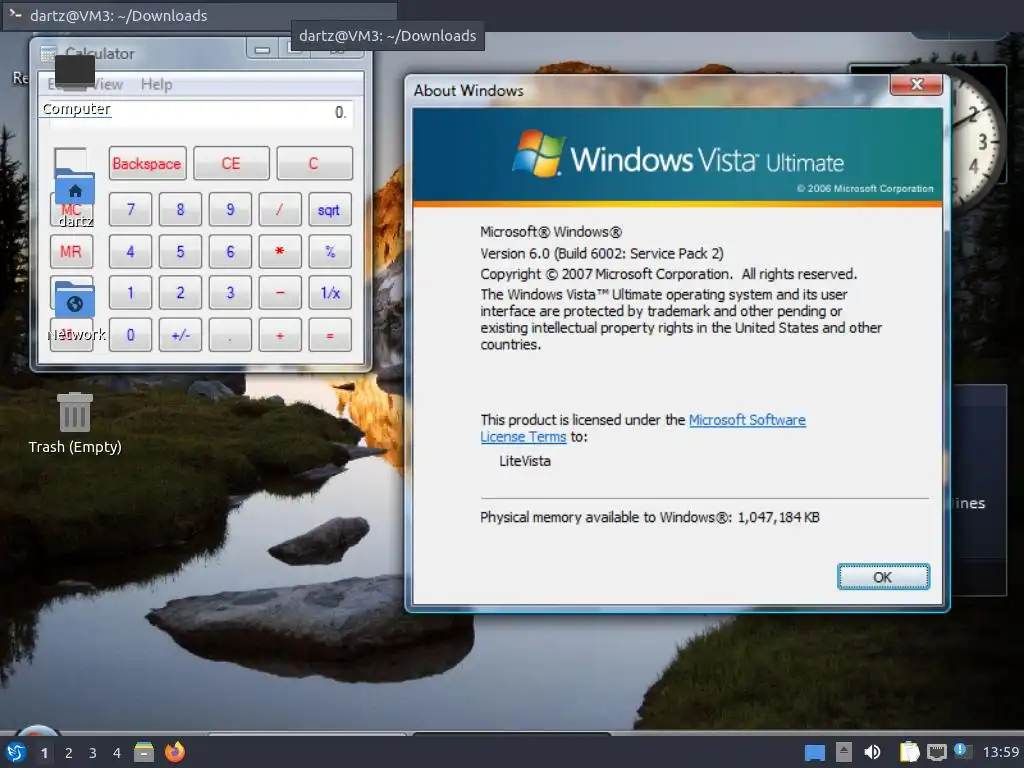Click the Windows Vista Ultimate logo banner

click(677, 155)
